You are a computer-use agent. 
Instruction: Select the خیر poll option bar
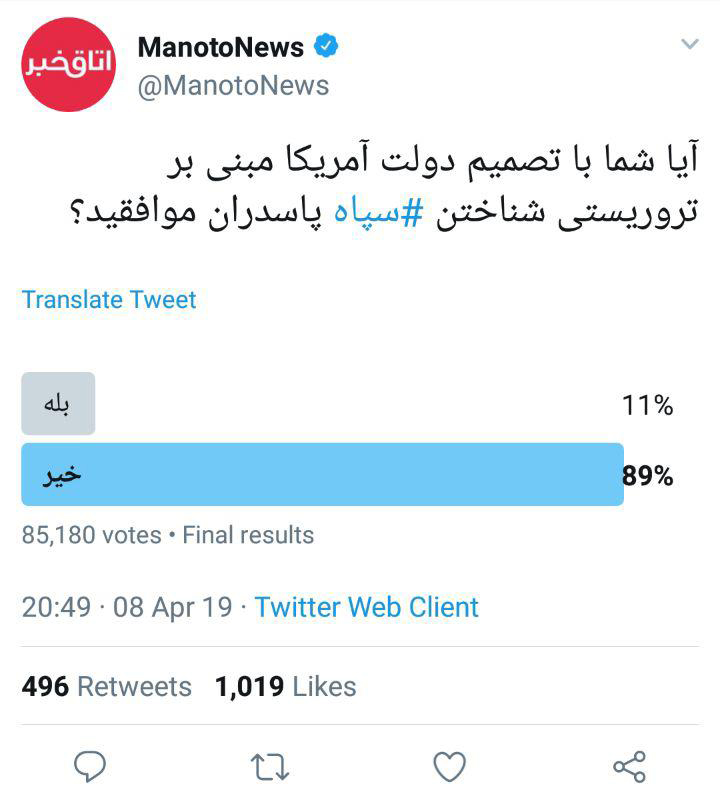322,475
